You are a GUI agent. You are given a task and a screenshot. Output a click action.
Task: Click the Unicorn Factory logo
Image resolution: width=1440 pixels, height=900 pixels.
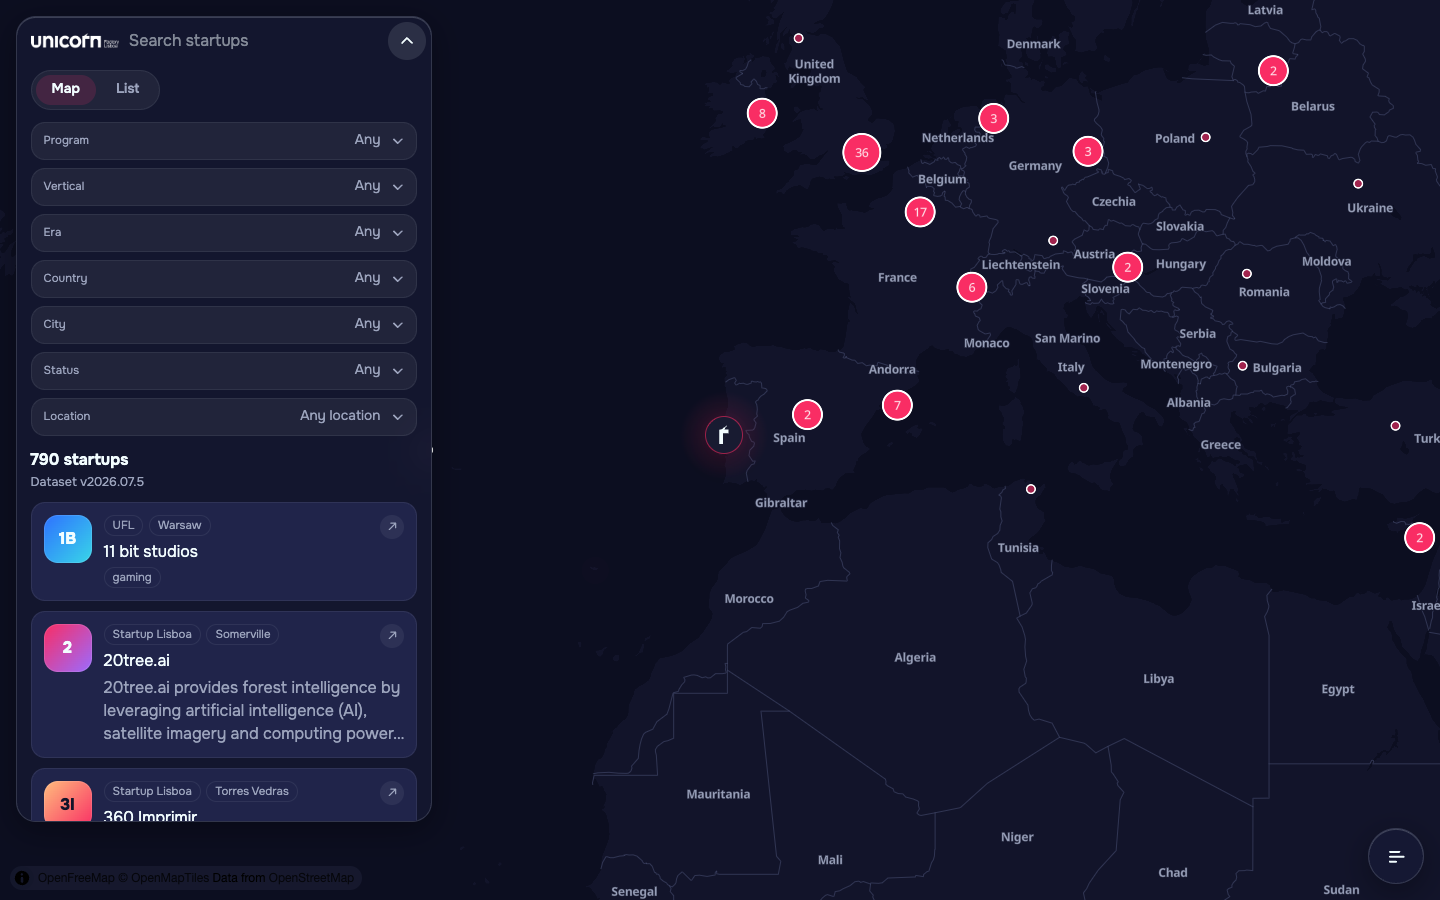click(75, 41)
